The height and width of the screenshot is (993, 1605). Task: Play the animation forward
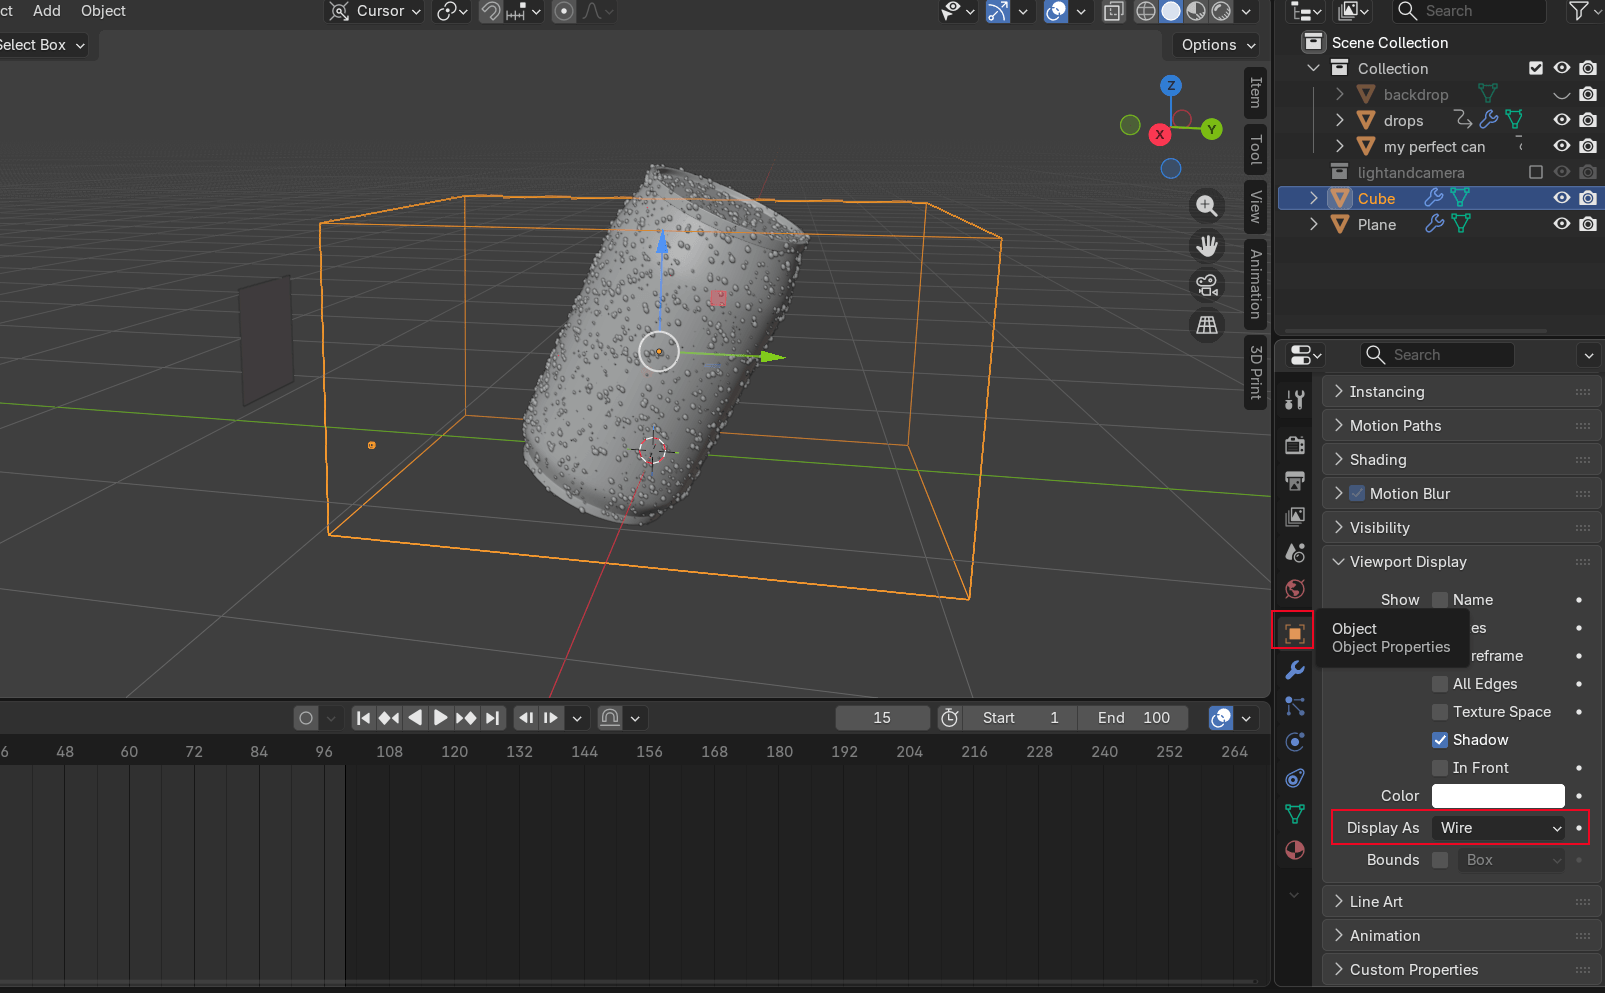[x=440, y=717]
